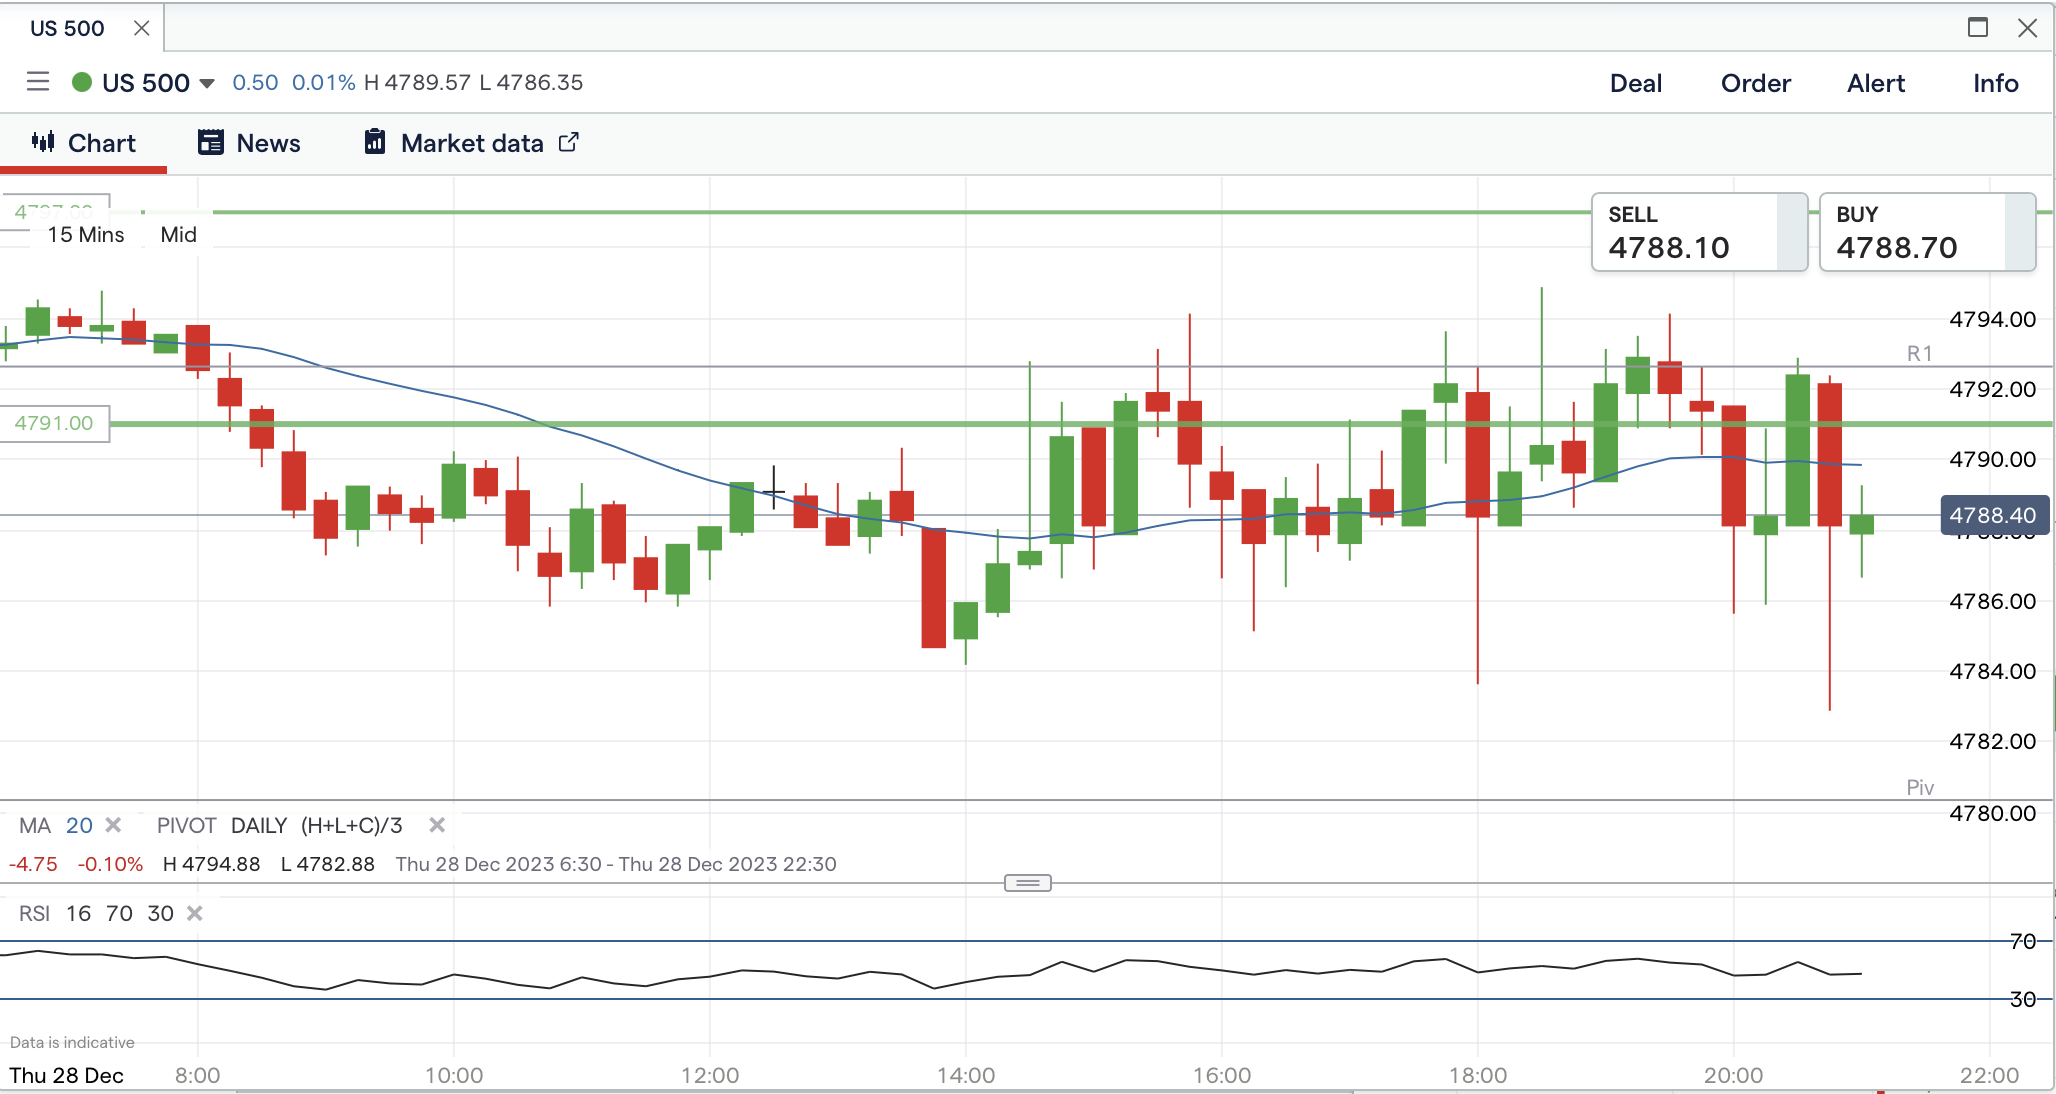
Task: Maximize the chart window
Action: [x=1978, y=28]
